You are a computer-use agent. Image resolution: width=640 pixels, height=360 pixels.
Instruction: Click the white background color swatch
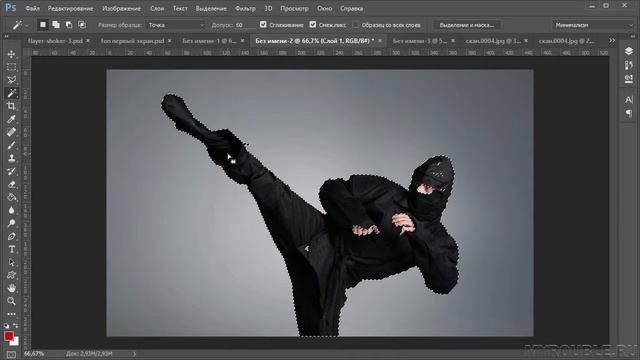16,343
